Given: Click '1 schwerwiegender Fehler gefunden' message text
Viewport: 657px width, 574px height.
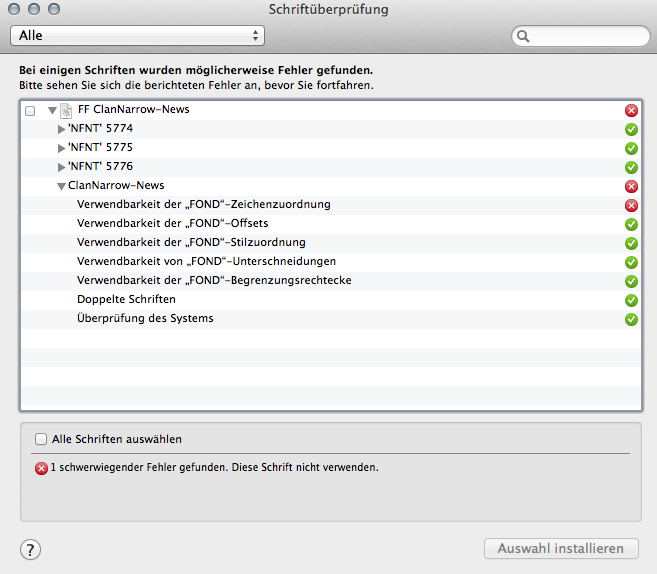Looking at the screenshot, I should (x=215, y=468).
